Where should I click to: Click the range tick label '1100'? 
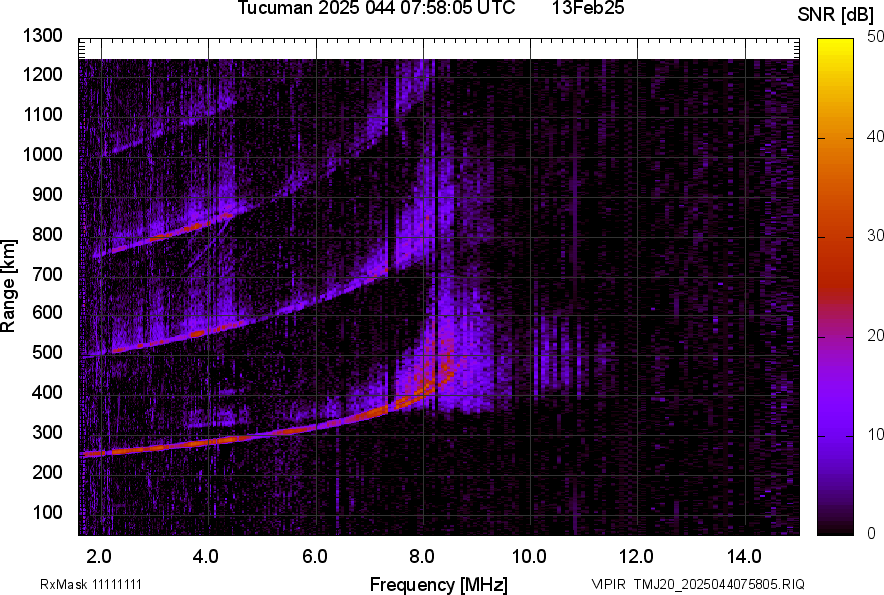[x=42, y=114]
